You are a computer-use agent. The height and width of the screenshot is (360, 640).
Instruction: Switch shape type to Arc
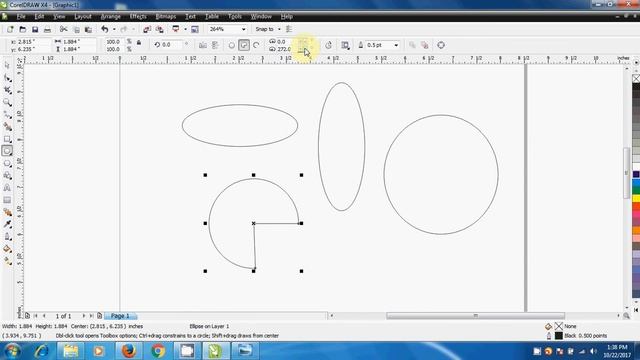tap(256, 45)
